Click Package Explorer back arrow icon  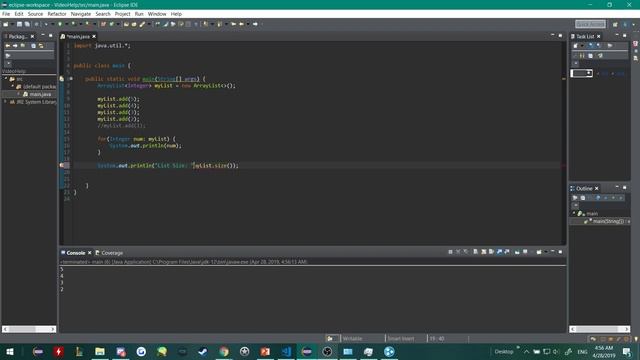click(x=7, y=46)
